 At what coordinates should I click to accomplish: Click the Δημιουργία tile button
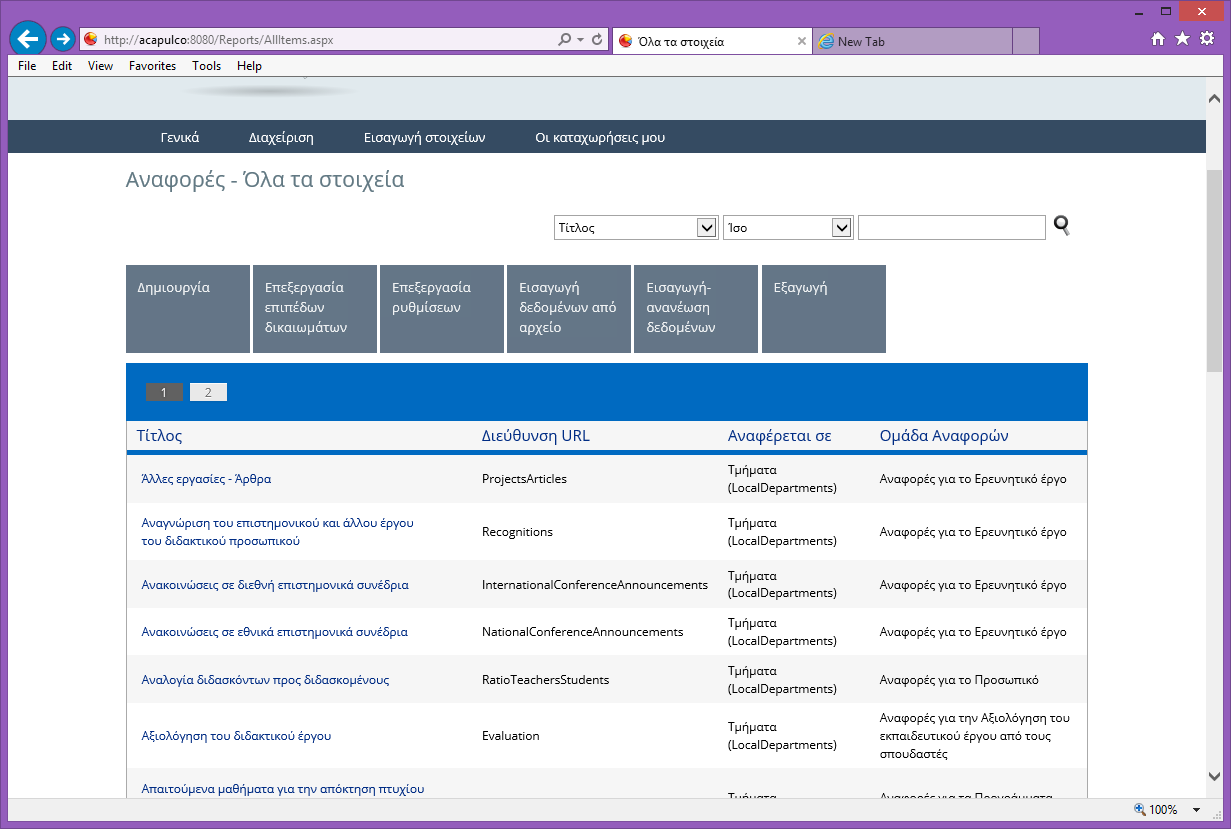187,309
